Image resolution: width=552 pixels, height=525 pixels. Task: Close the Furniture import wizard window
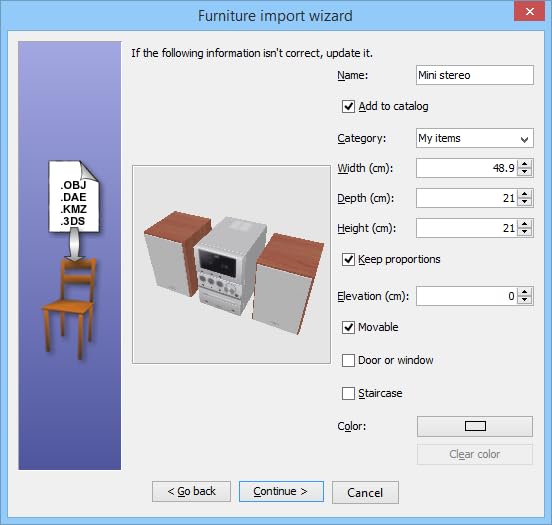pos(529,12)
